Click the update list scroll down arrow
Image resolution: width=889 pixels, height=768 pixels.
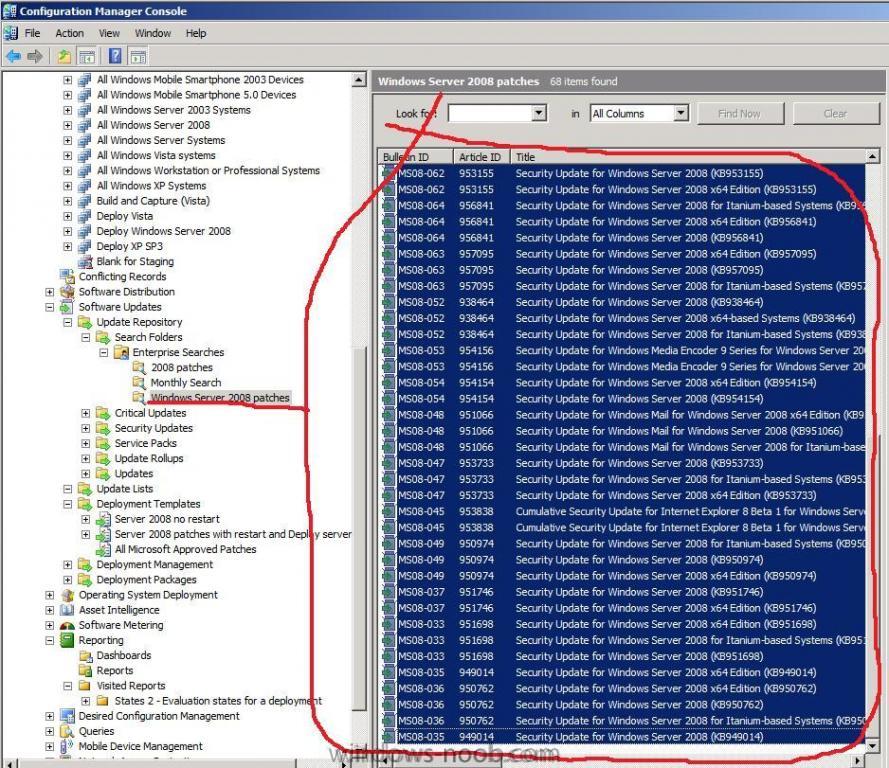[x=873, y=745]
